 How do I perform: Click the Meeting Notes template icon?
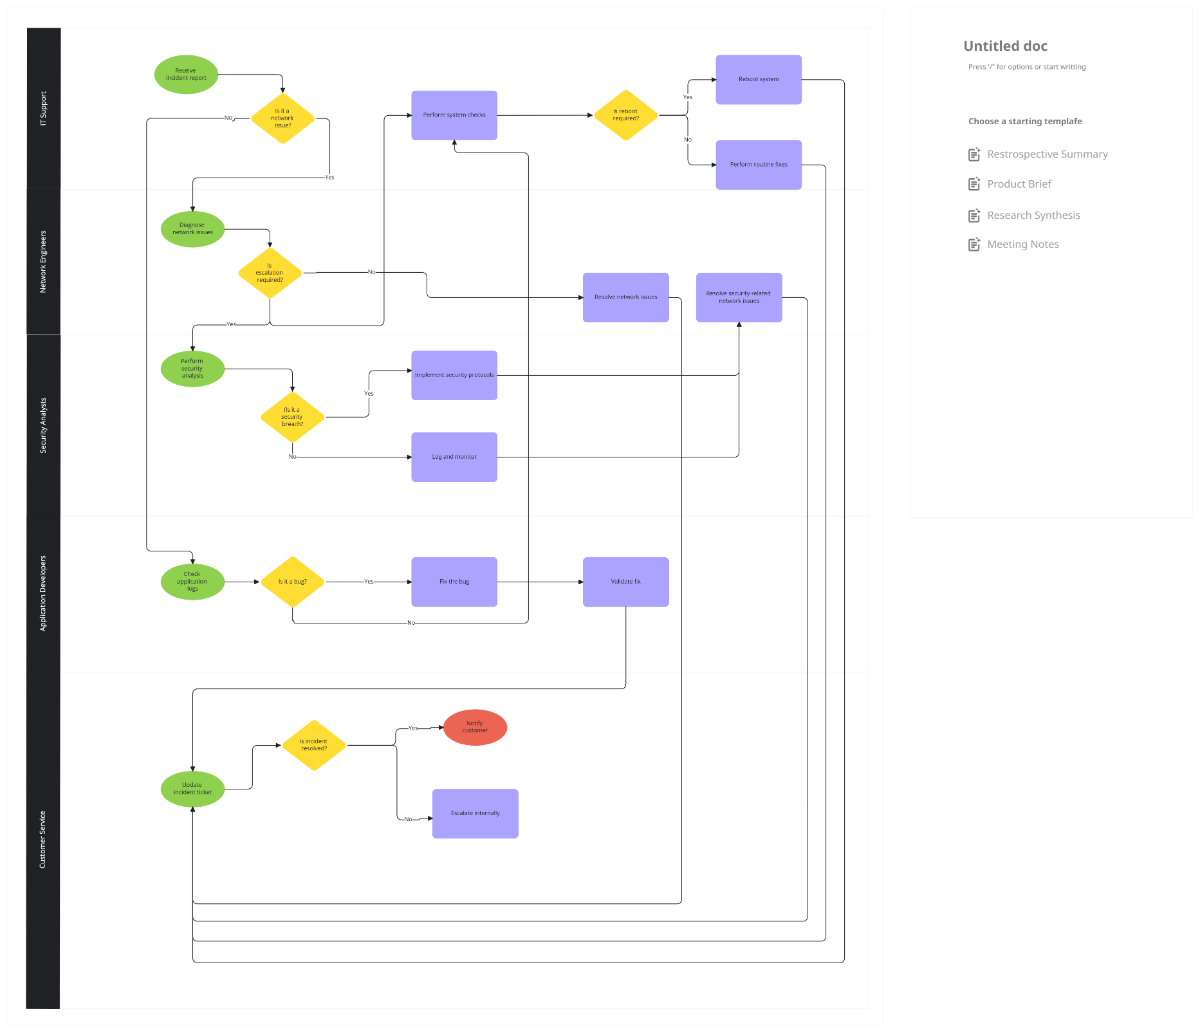973,244
